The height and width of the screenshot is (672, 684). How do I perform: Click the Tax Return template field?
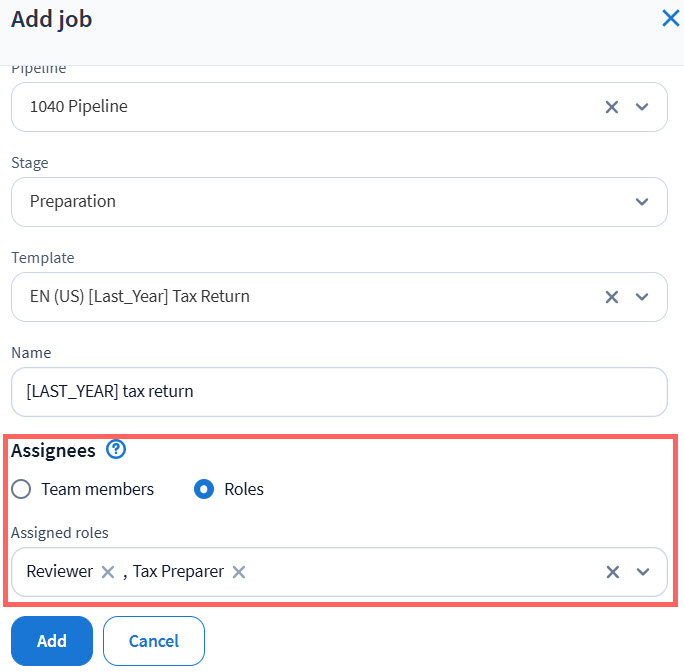300,297
